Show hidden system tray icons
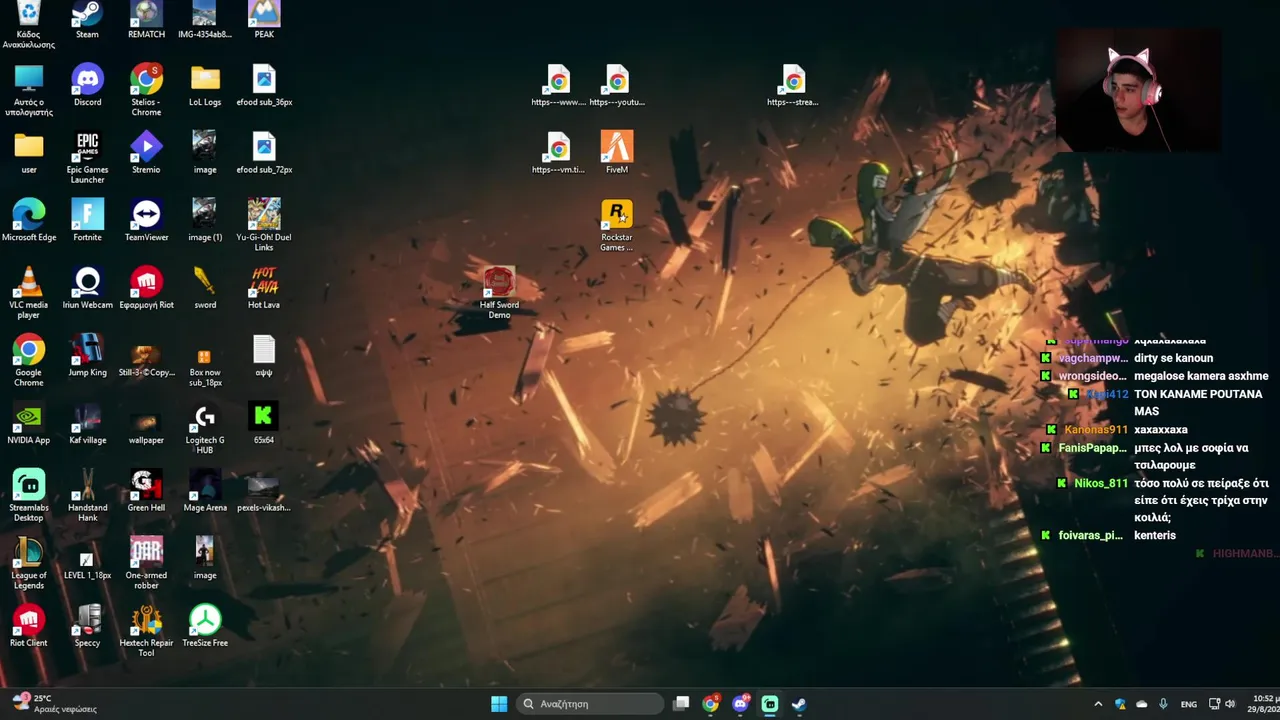The width and height of the screenshot is (1280, 720). 1098,704
